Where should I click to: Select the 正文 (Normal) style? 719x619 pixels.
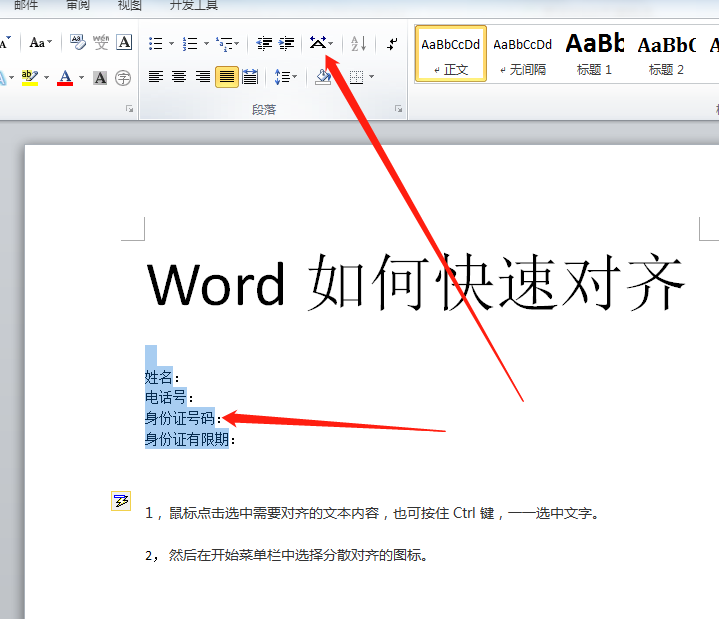pyautogui.click(x=451, y=54)
